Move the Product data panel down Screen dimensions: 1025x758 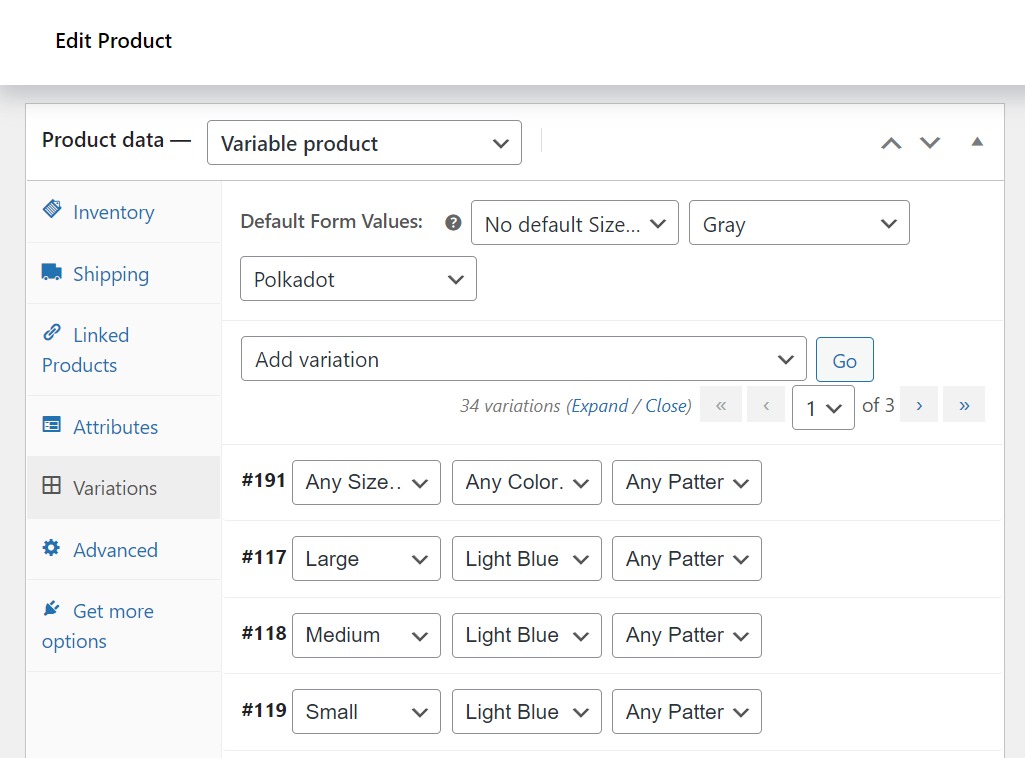coord(930,143)
